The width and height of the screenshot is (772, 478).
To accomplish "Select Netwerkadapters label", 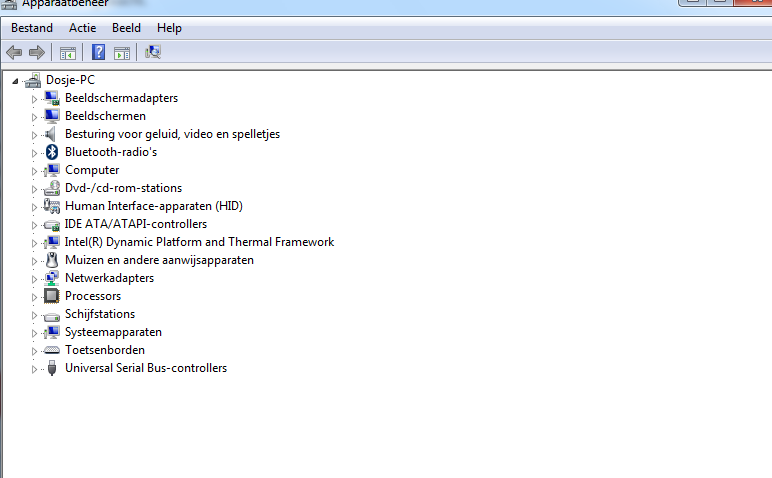I will coord(109,278).
